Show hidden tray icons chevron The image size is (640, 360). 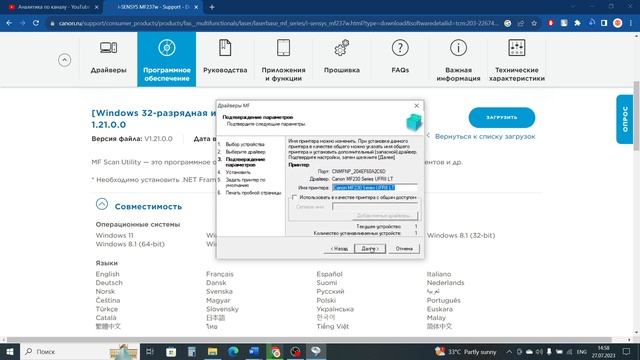point(509,351)
